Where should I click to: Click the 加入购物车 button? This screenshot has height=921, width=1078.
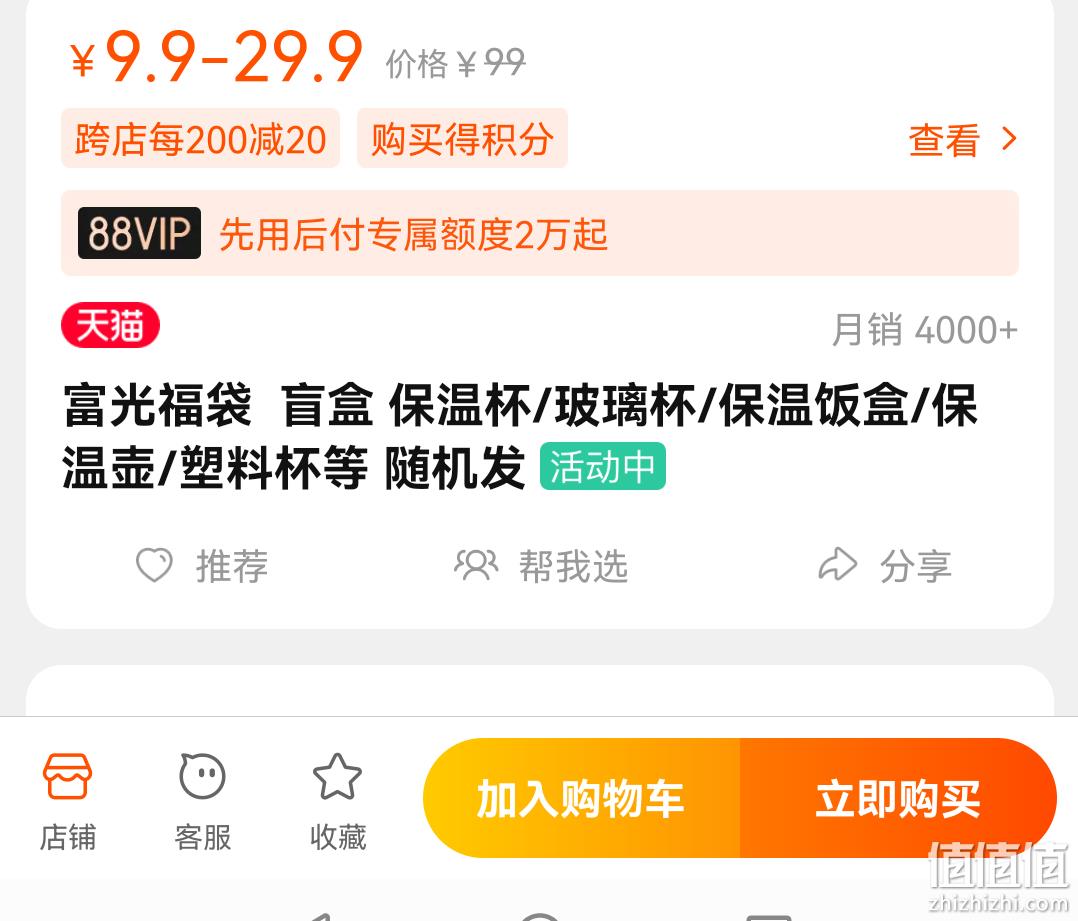582,798
